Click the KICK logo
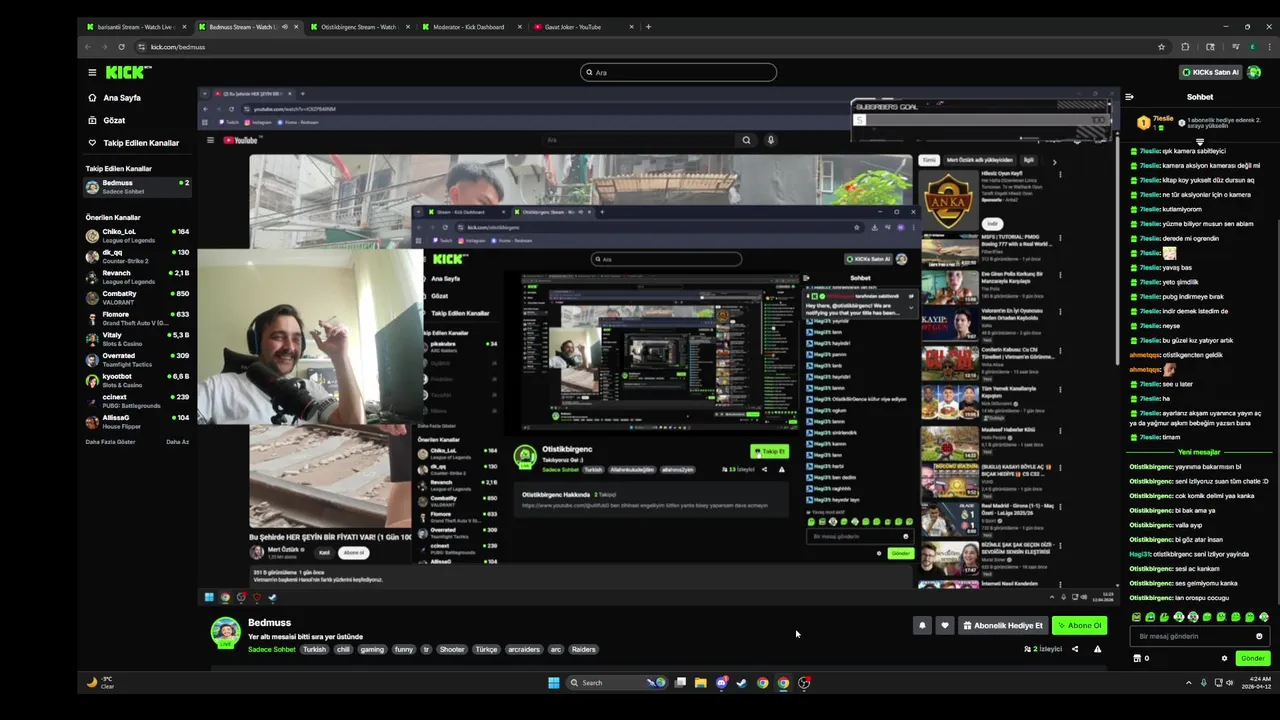 [128, 72]
